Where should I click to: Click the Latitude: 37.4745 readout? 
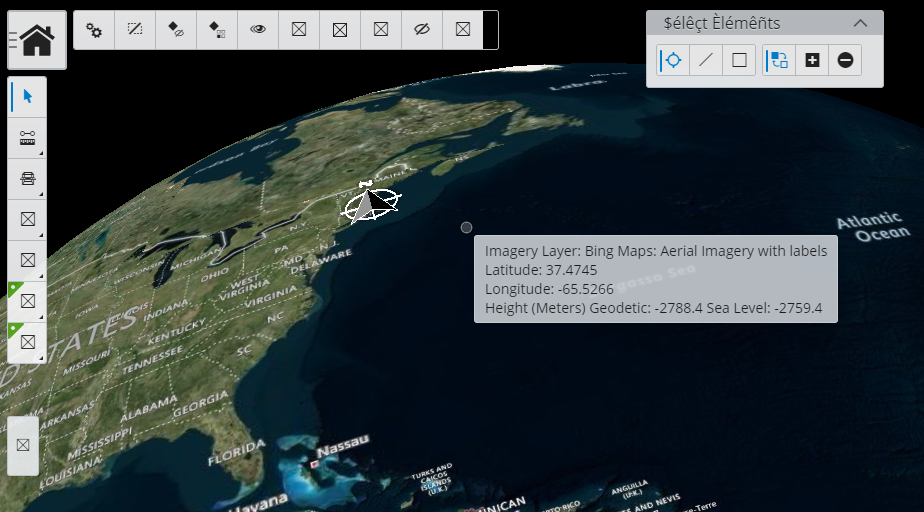541,270
